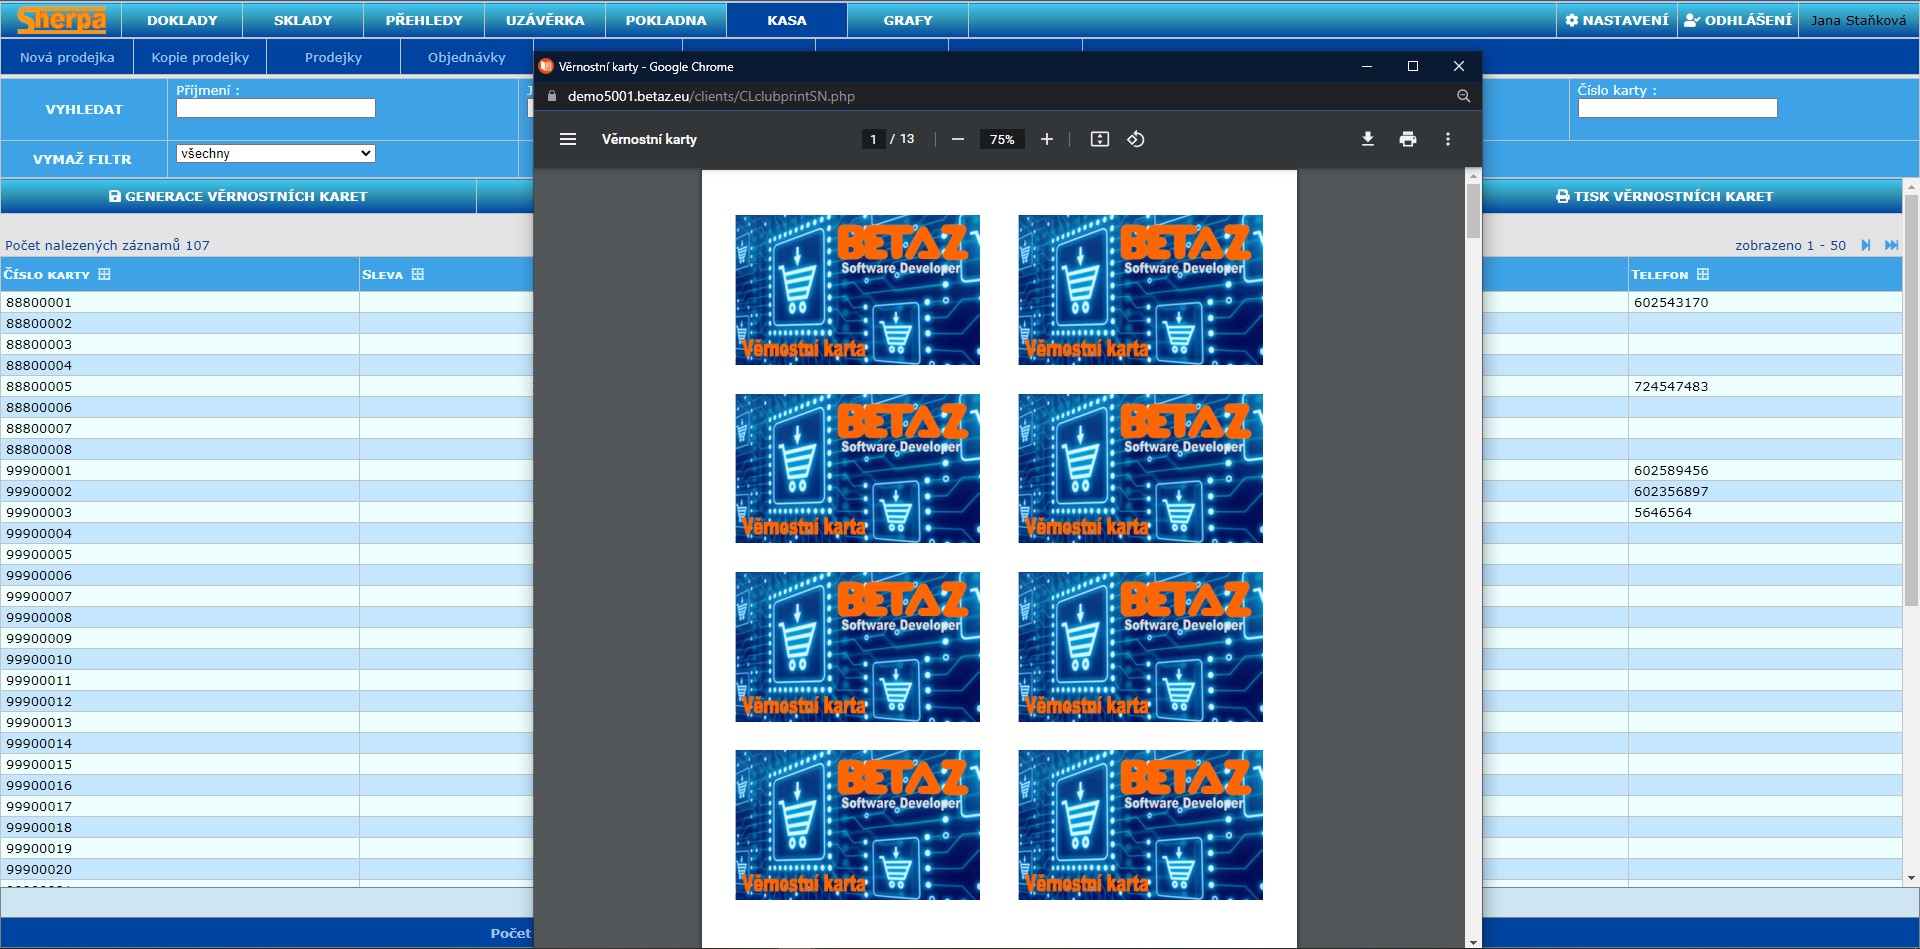This screenshot has height=949, width=1920.
Task: Switch to Nová prodejka tab
Action: point(67,57)
